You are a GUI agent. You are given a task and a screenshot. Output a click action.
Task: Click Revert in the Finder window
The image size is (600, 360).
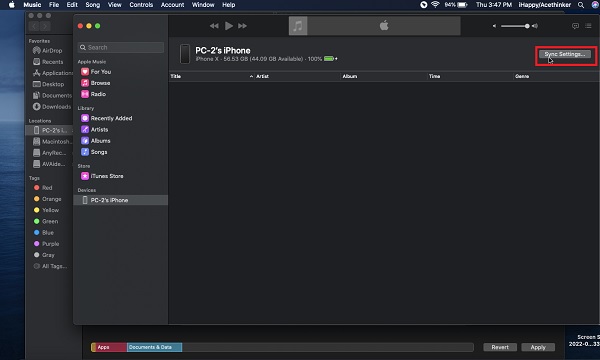click(x=500, y=347)
